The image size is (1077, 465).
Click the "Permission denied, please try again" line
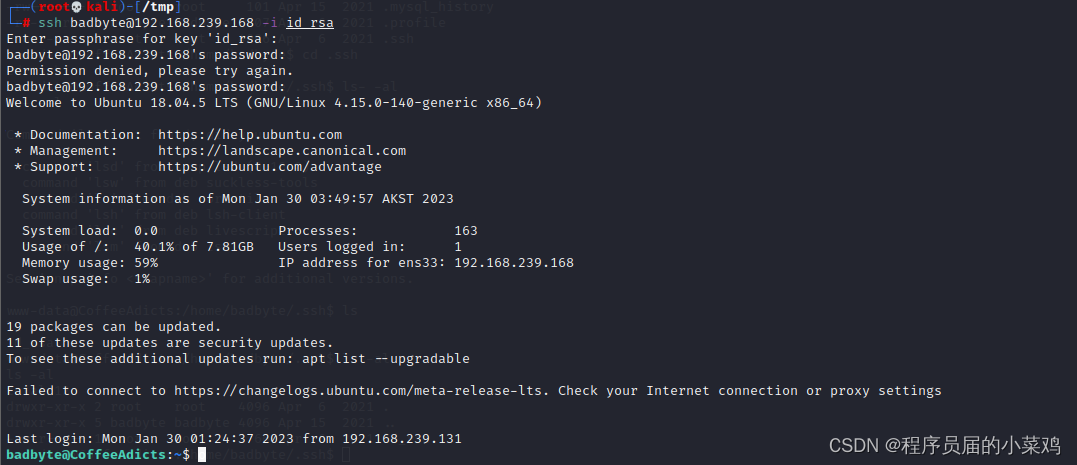pos(150,71)
